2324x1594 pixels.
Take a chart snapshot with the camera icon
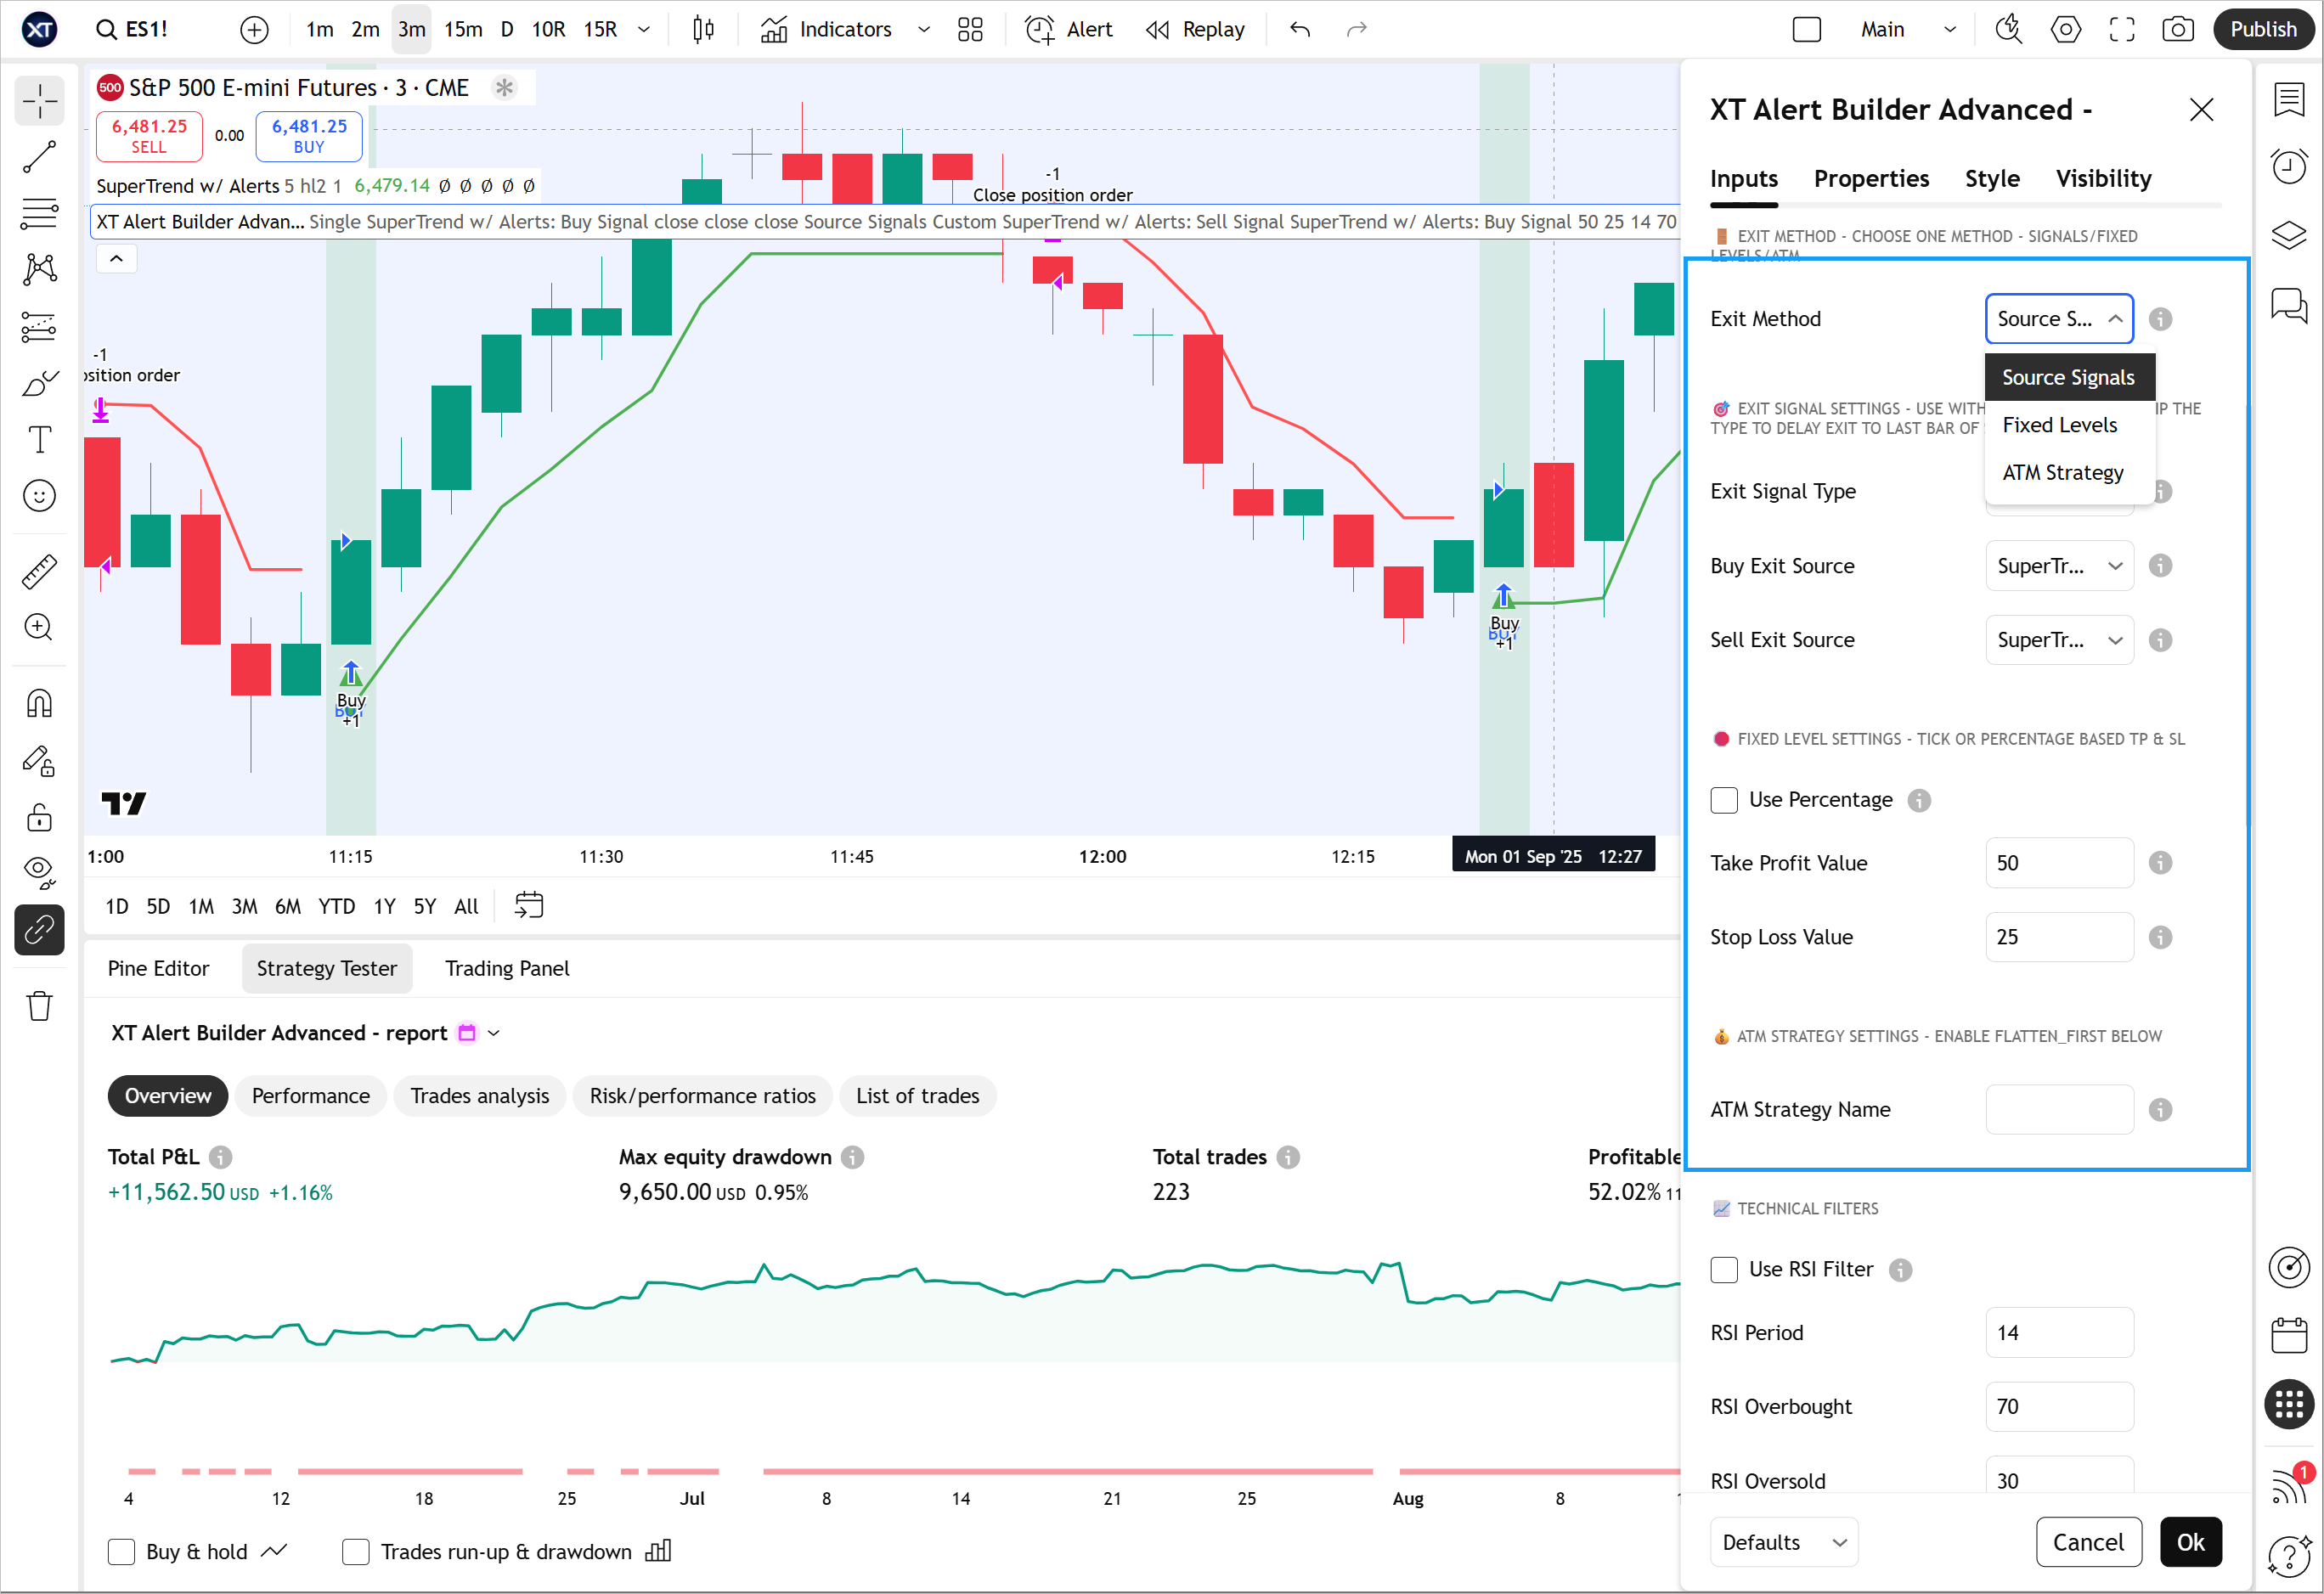[x=2178, y=29]
